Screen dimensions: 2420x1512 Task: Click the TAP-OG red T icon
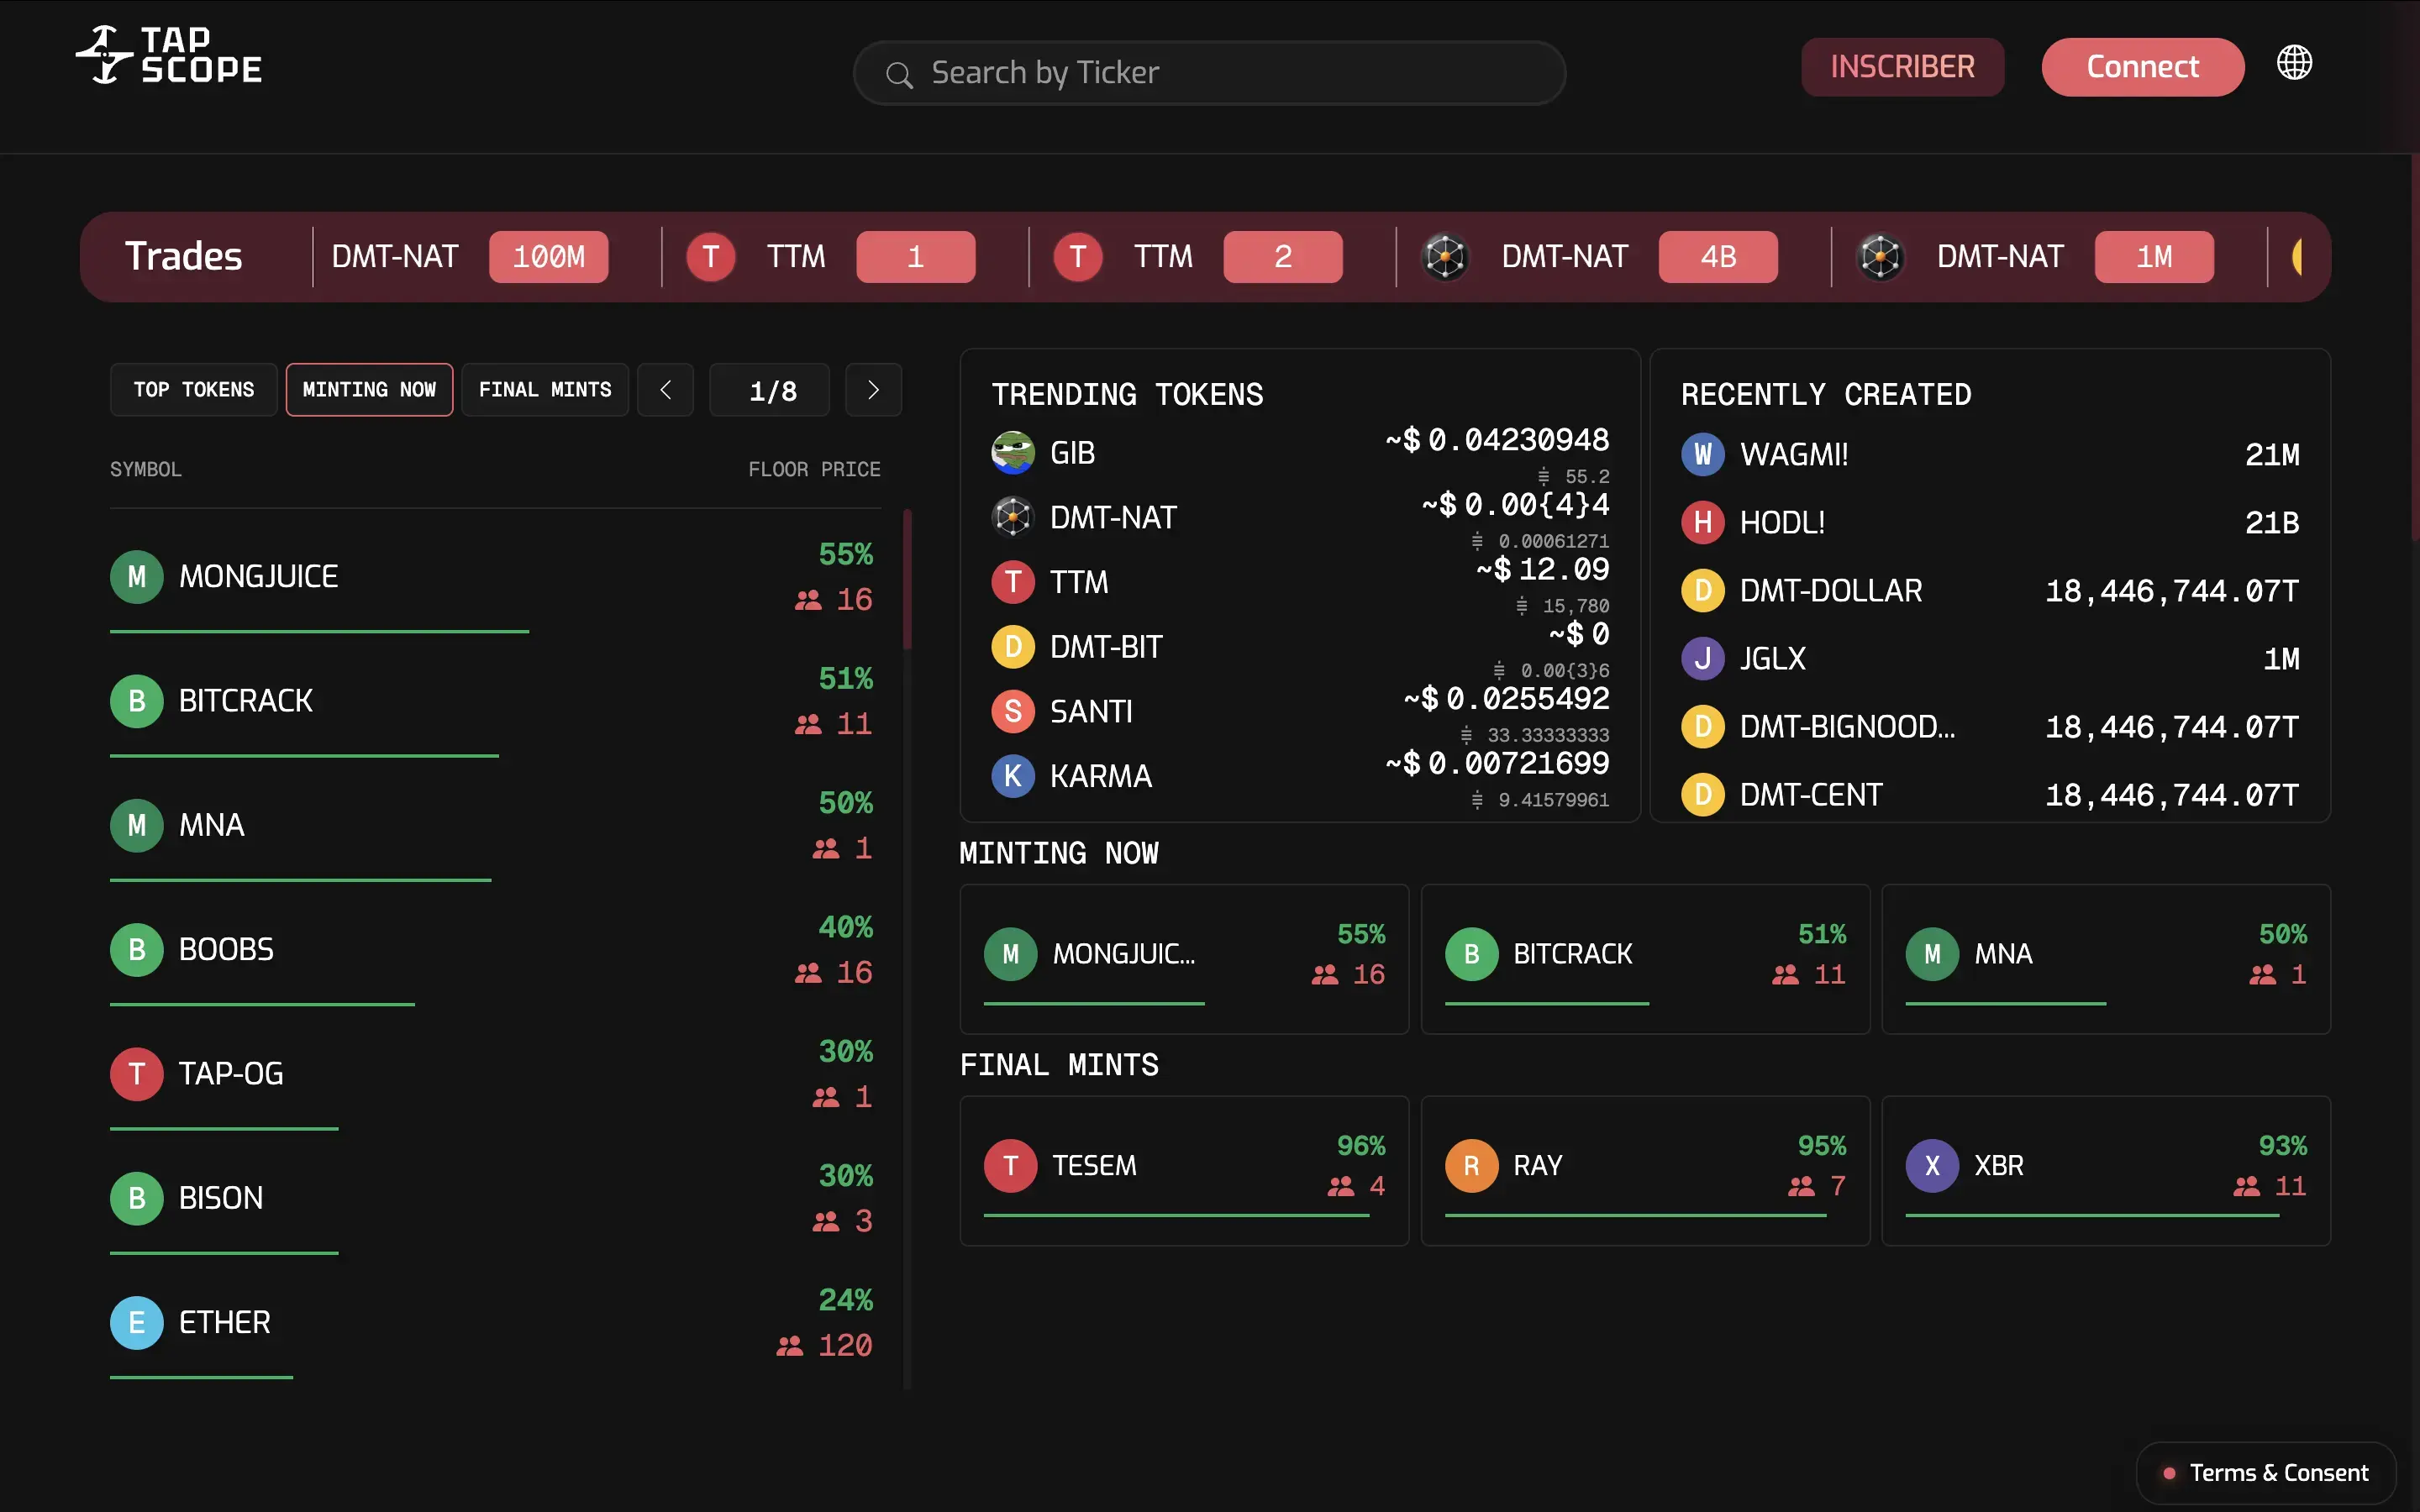coord(137,1074)
